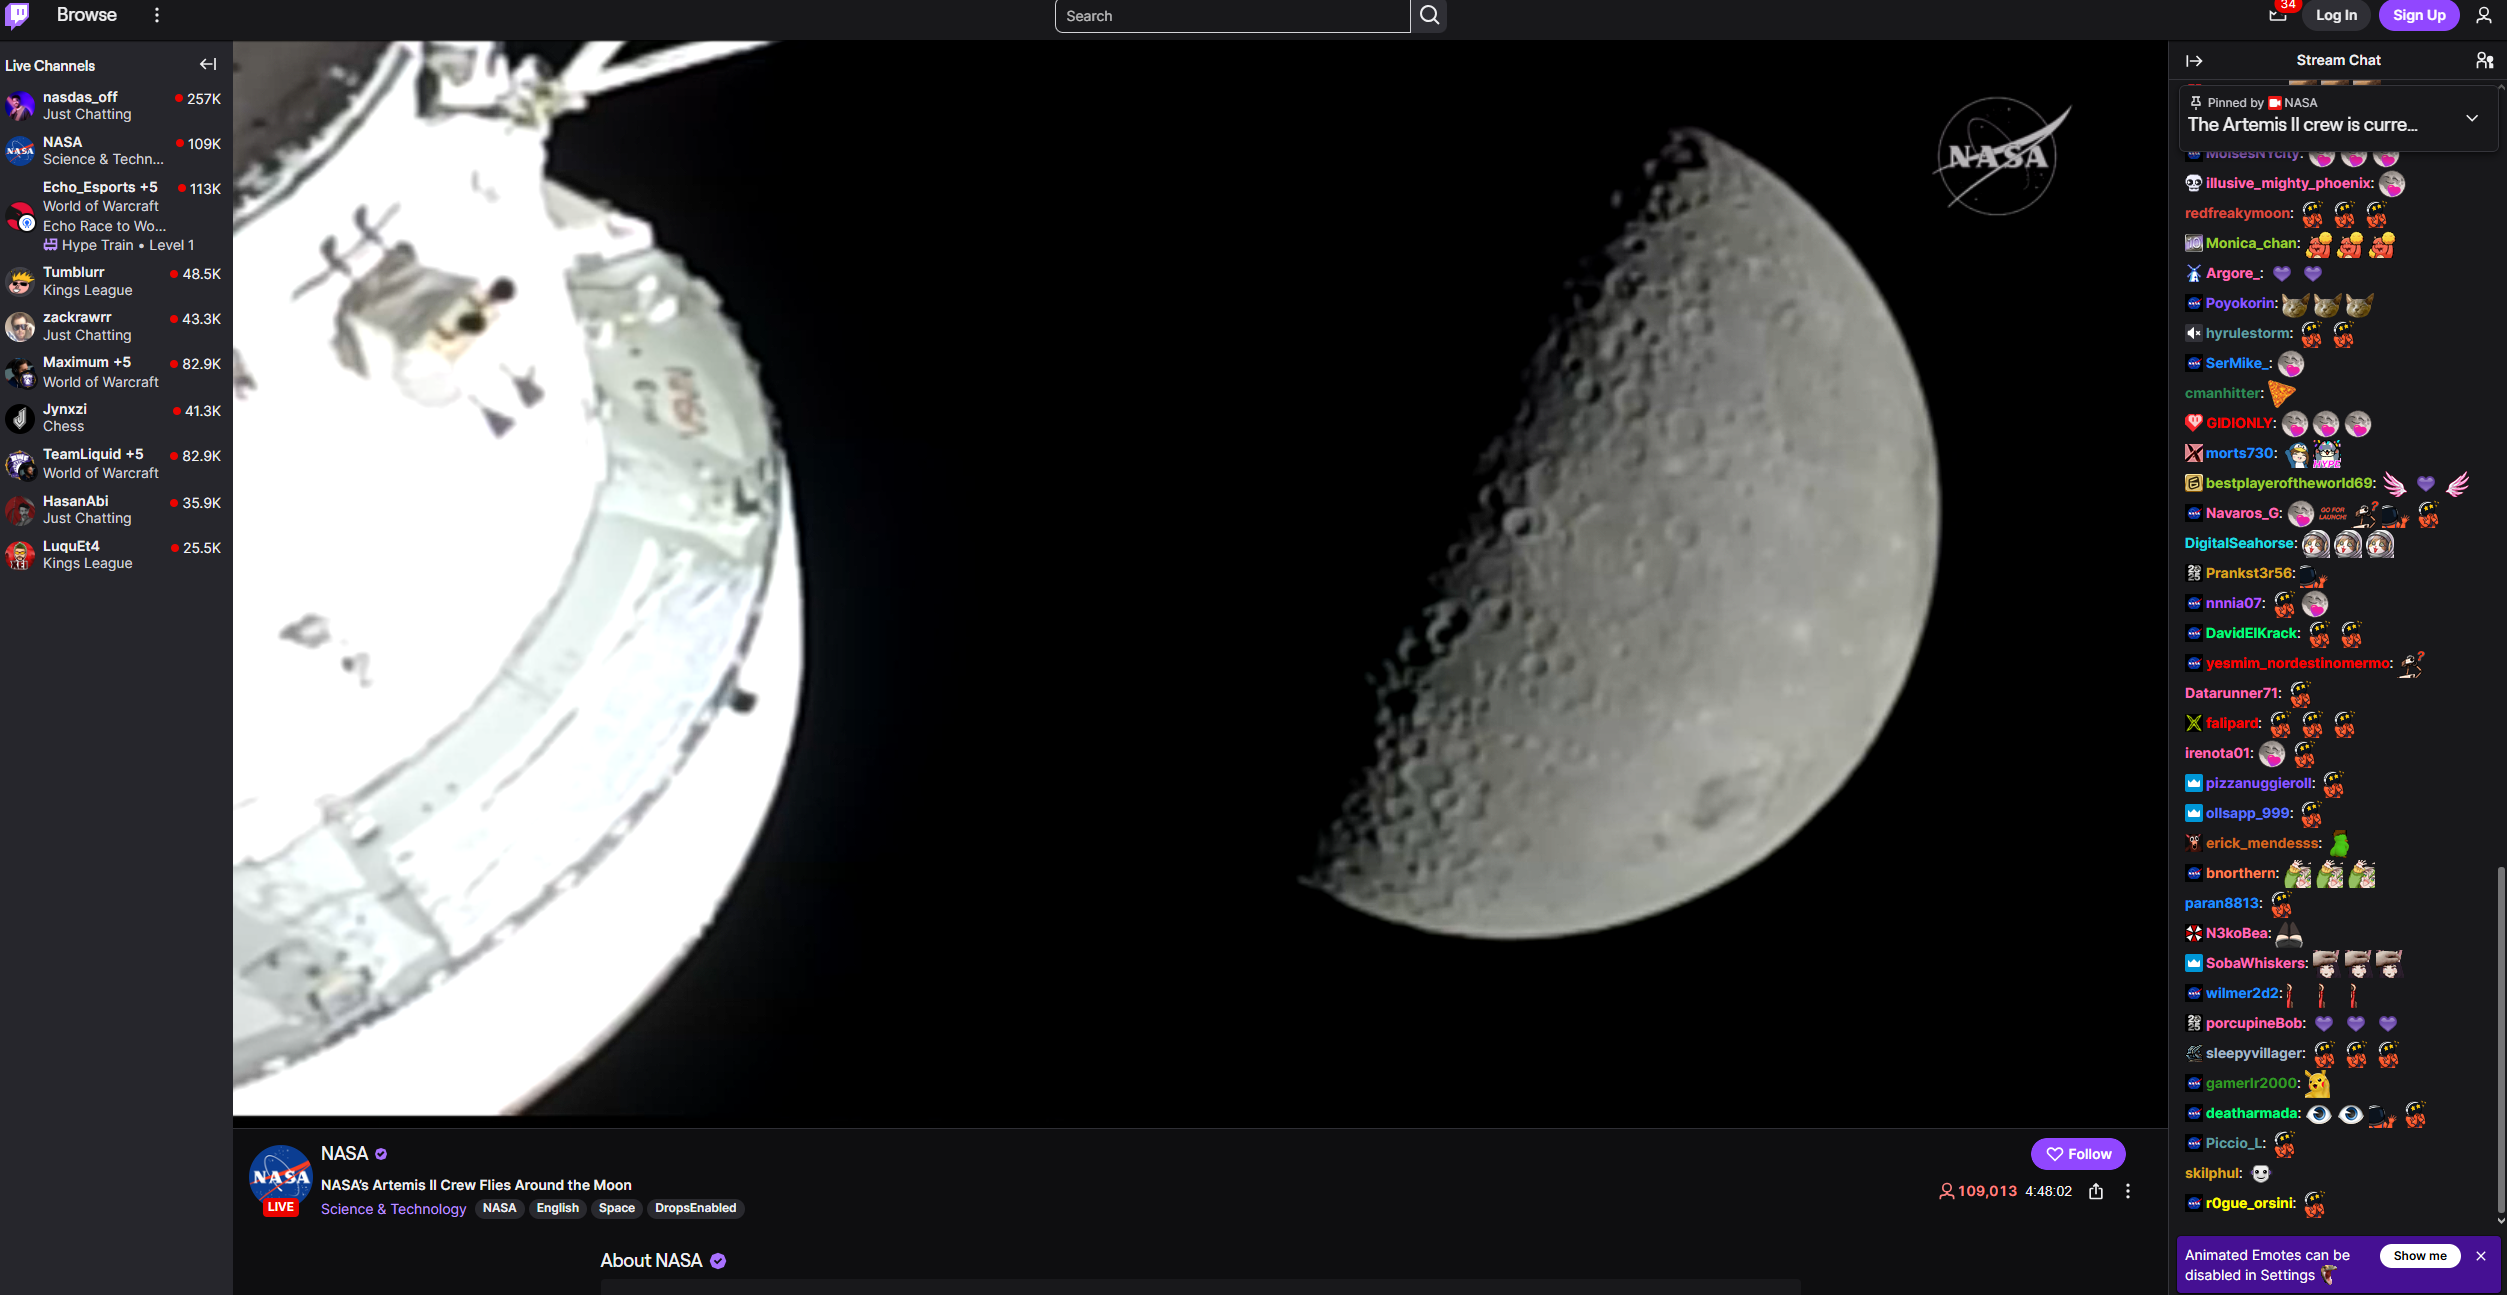Open the more options menu beside Browse
The height and width of the screenshot is (1295, 2507).
[x=157, y=15]
